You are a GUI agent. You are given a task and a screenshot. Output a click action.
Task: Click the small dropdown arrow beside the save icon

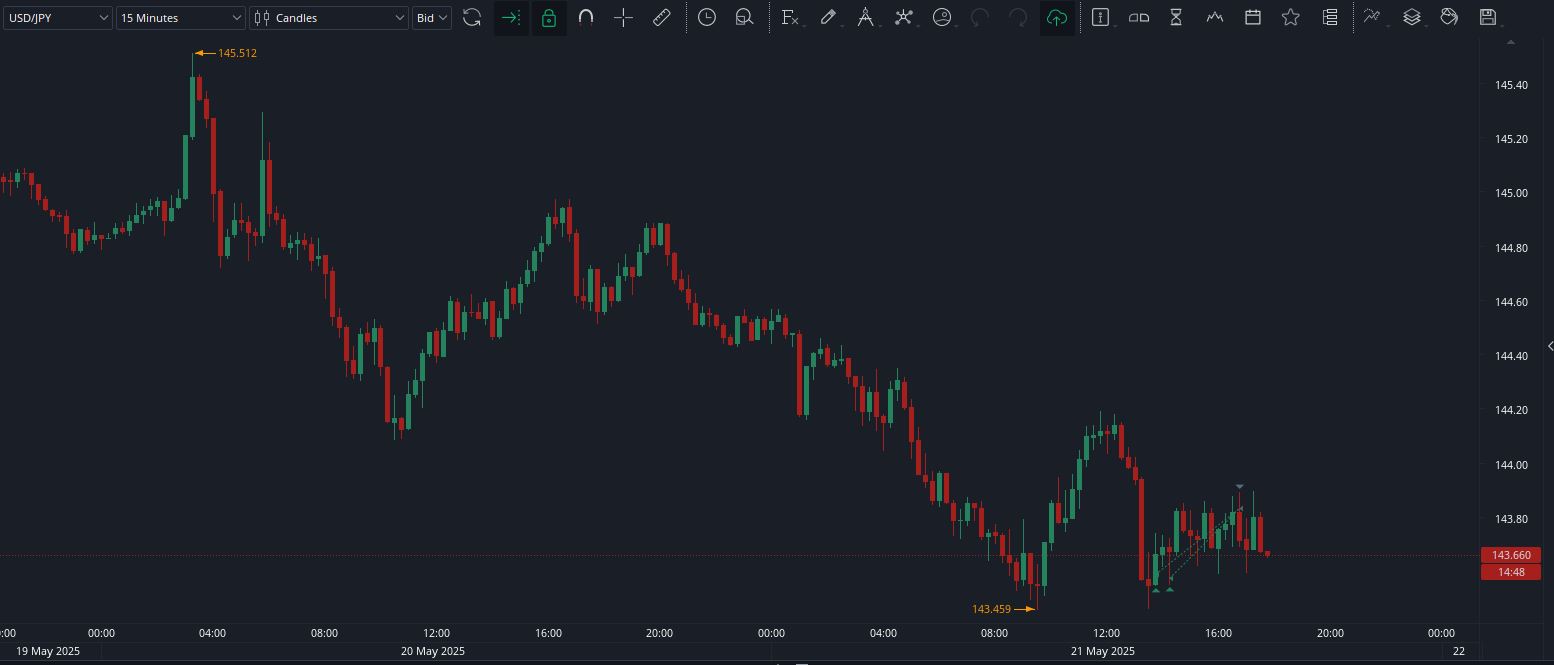coord(1501,26)
